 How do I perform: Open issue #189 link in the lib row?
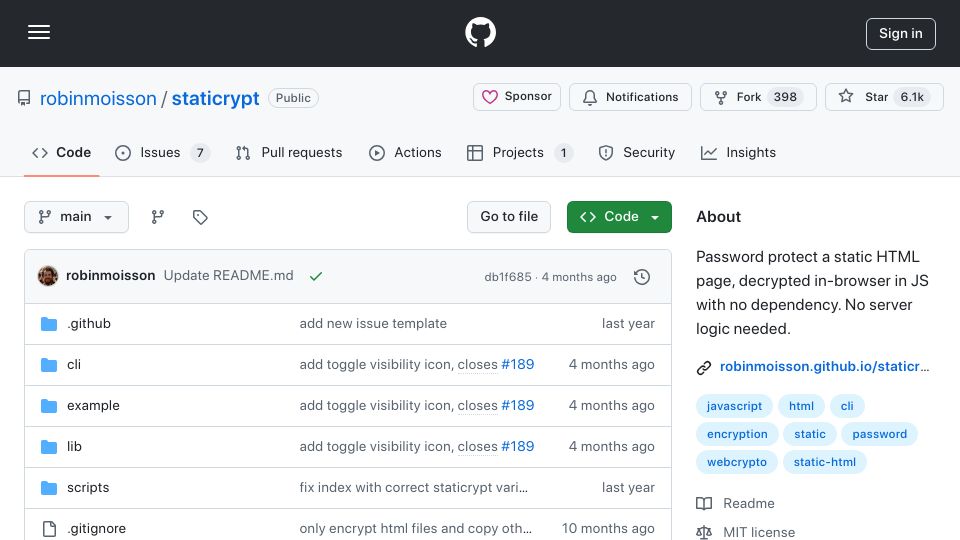517,446
